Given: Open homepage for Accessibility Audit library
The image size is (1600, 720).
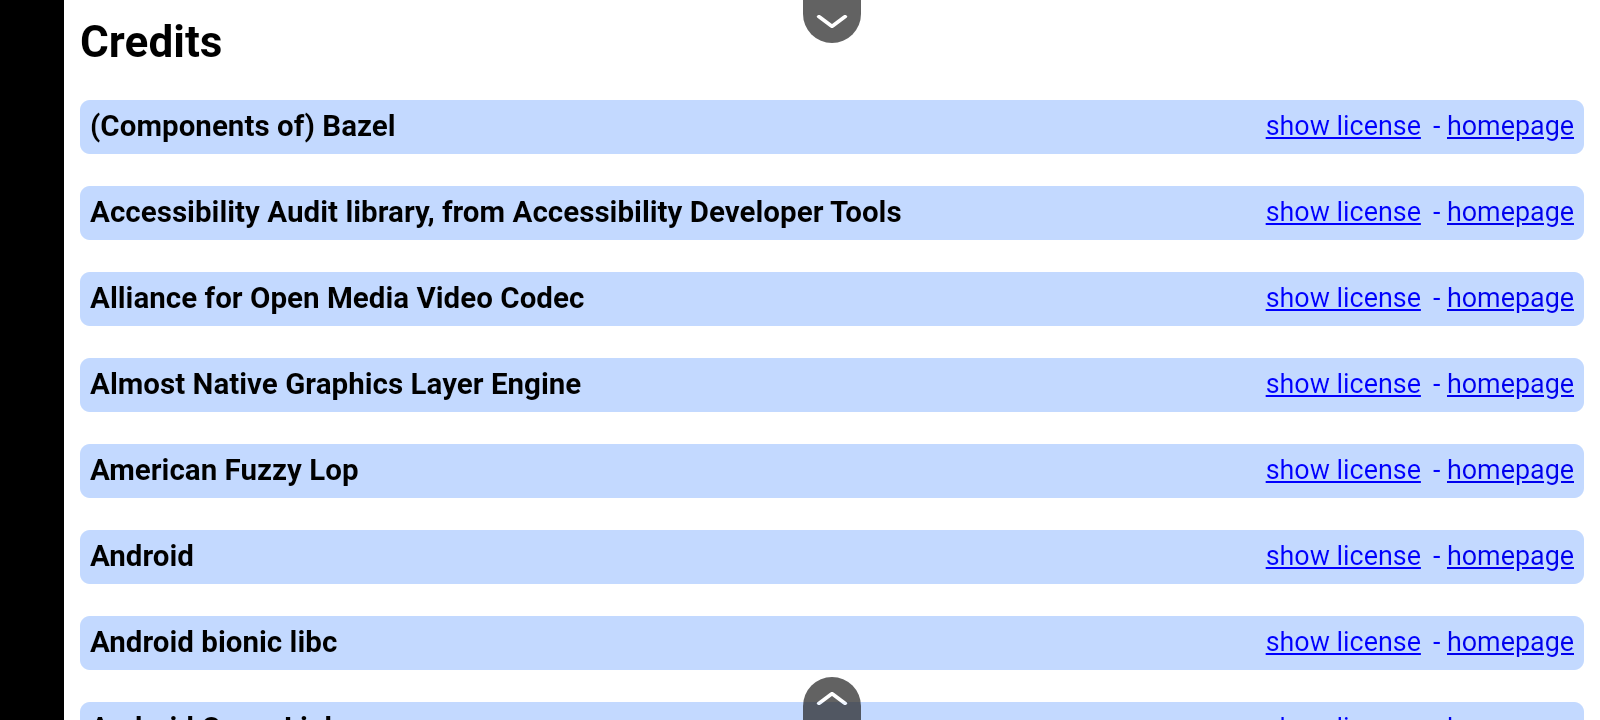Looking at the screenshot, I should click(1510, 212).
